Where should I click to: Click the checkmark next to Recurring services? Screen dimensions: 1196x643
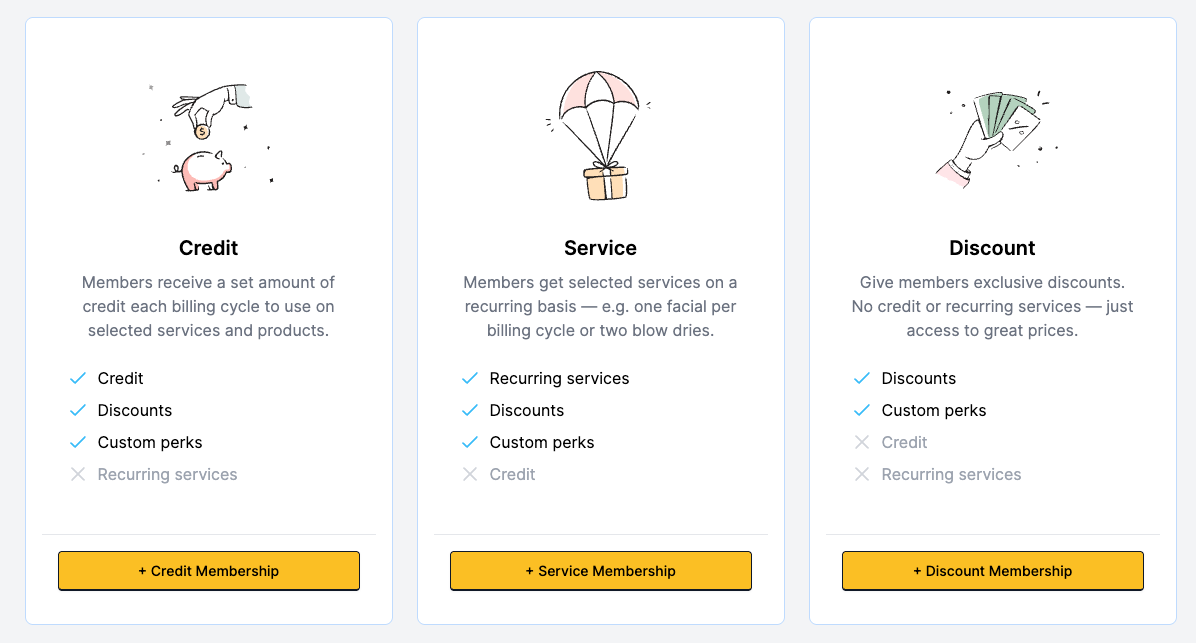(470, 378)
